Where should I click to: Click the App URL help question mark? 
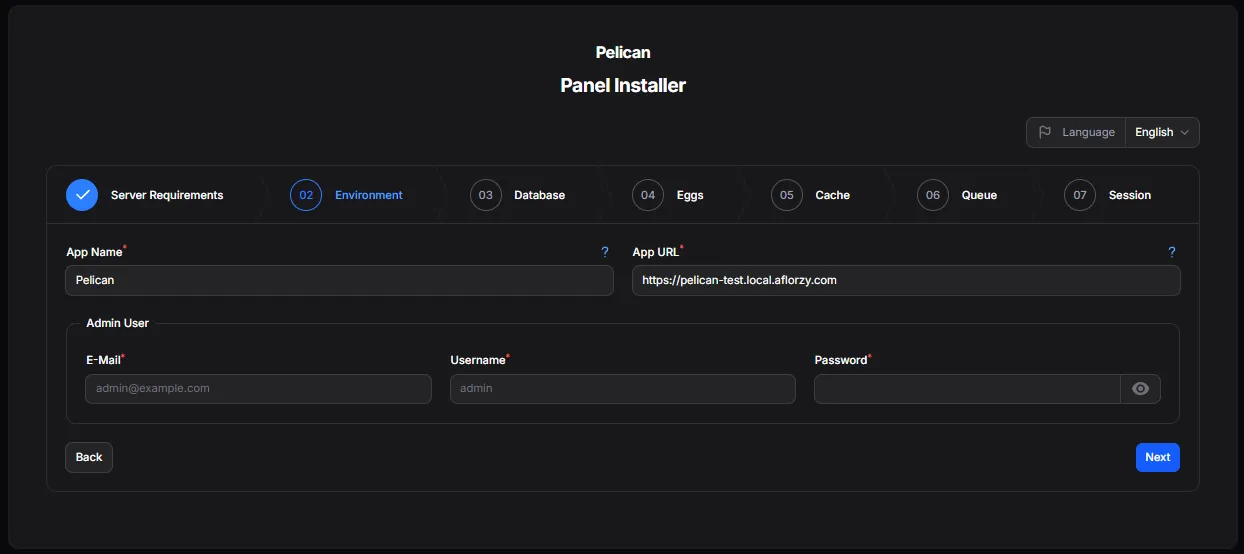point(1172,252)
